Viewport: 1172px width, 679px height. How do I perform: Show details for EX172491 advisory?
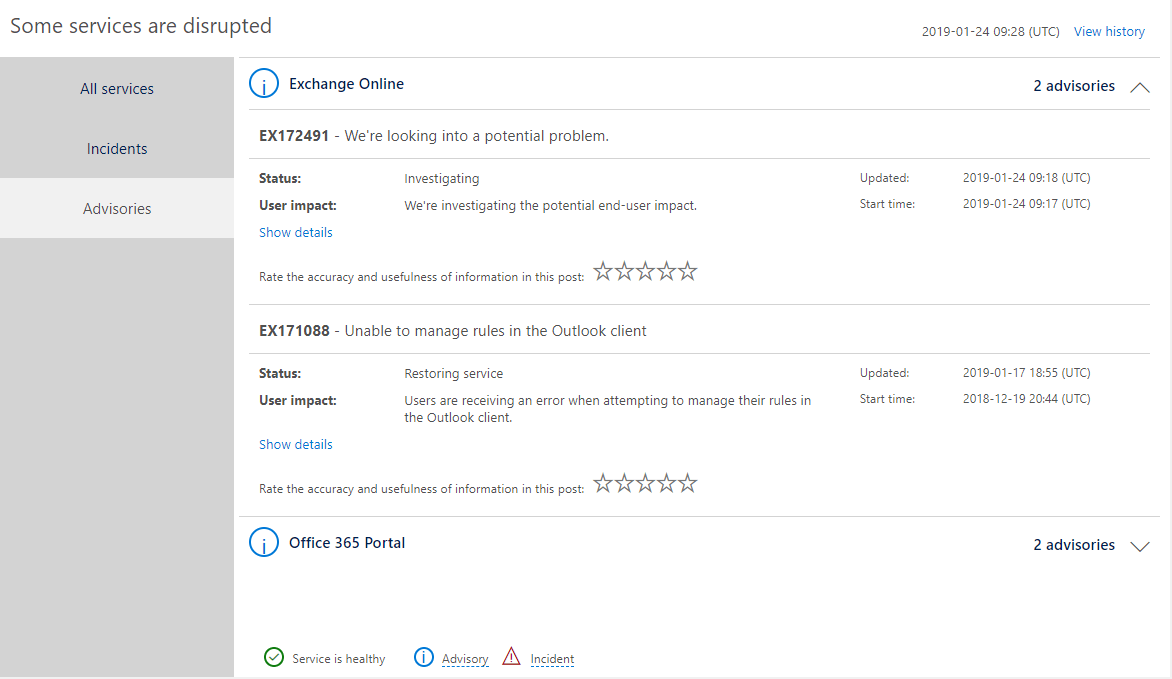coord(296,233)
